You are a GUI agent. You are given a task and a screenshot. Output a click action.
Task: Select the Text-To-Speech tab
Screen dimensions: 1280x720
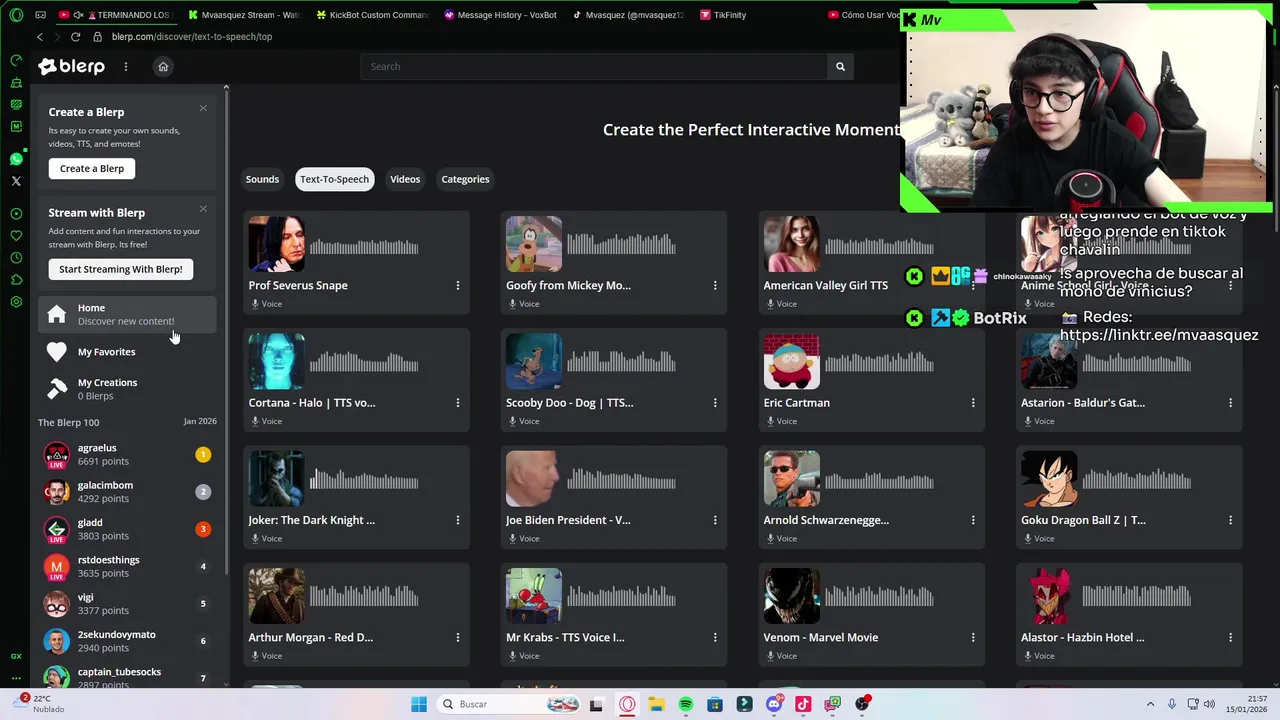click(334, 179)
